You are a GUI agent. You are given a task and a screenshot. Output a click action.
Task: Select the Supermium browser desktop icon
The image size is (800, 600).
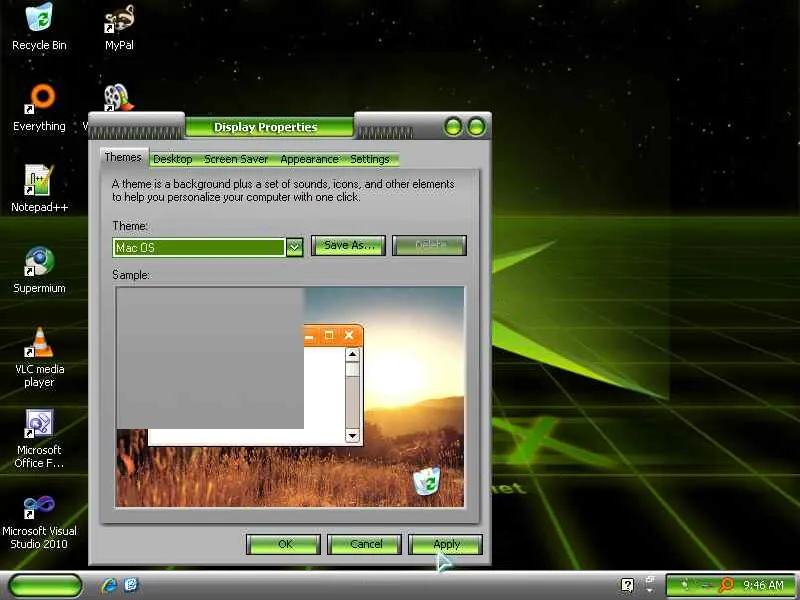click(x=39, y=270)
